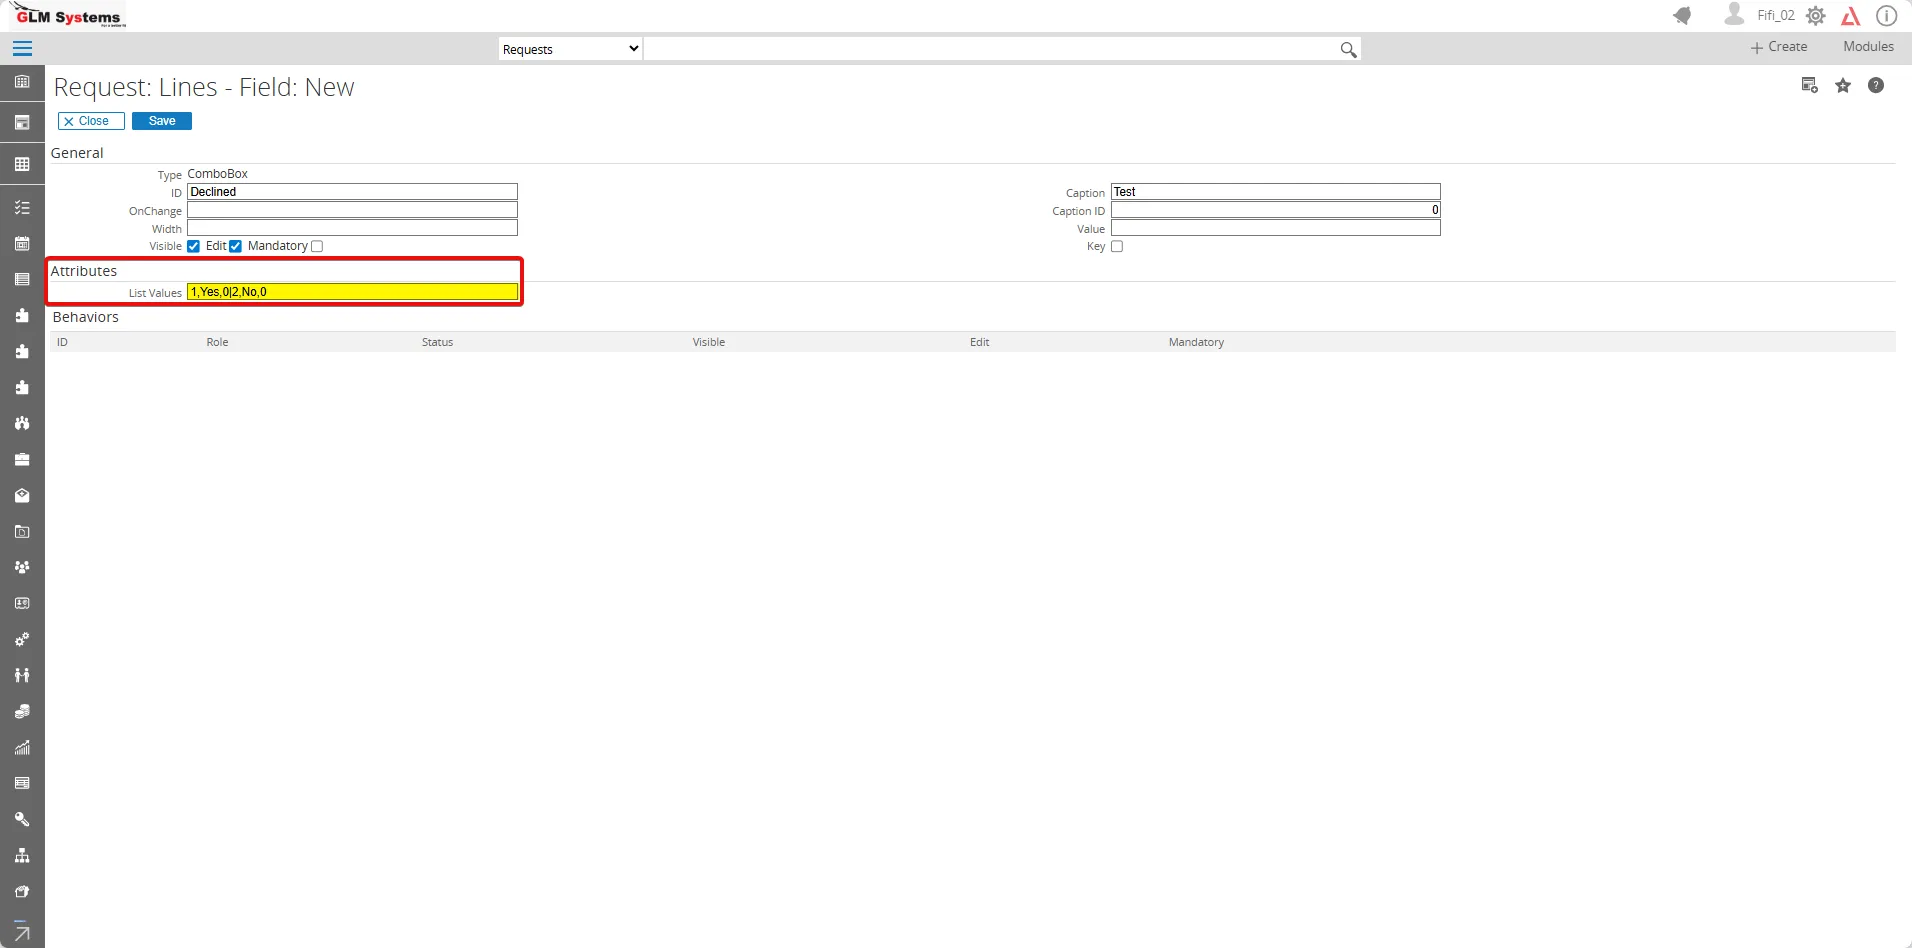1912x948 pixels.
Task: Click the notifications tag icon
Action: coord(1683,16)
